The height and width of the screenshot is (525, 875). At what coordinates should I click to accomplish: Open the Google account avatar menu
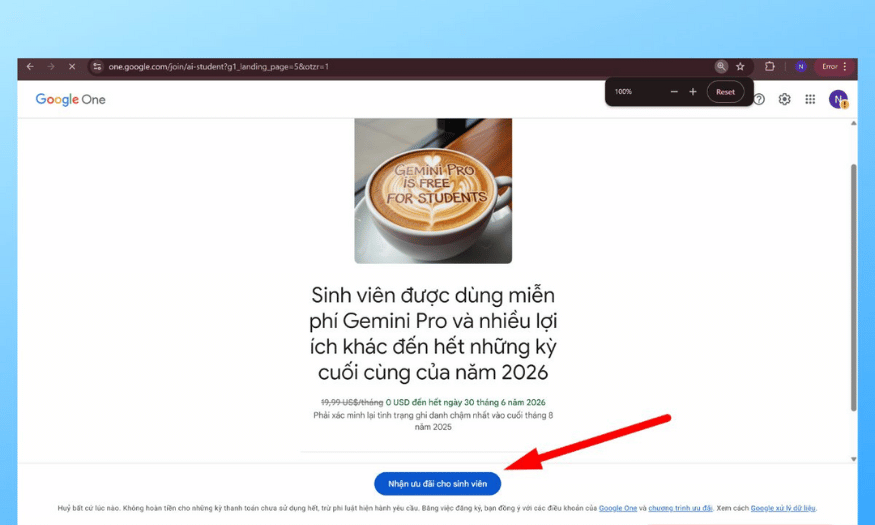click(x=838, y=99)
